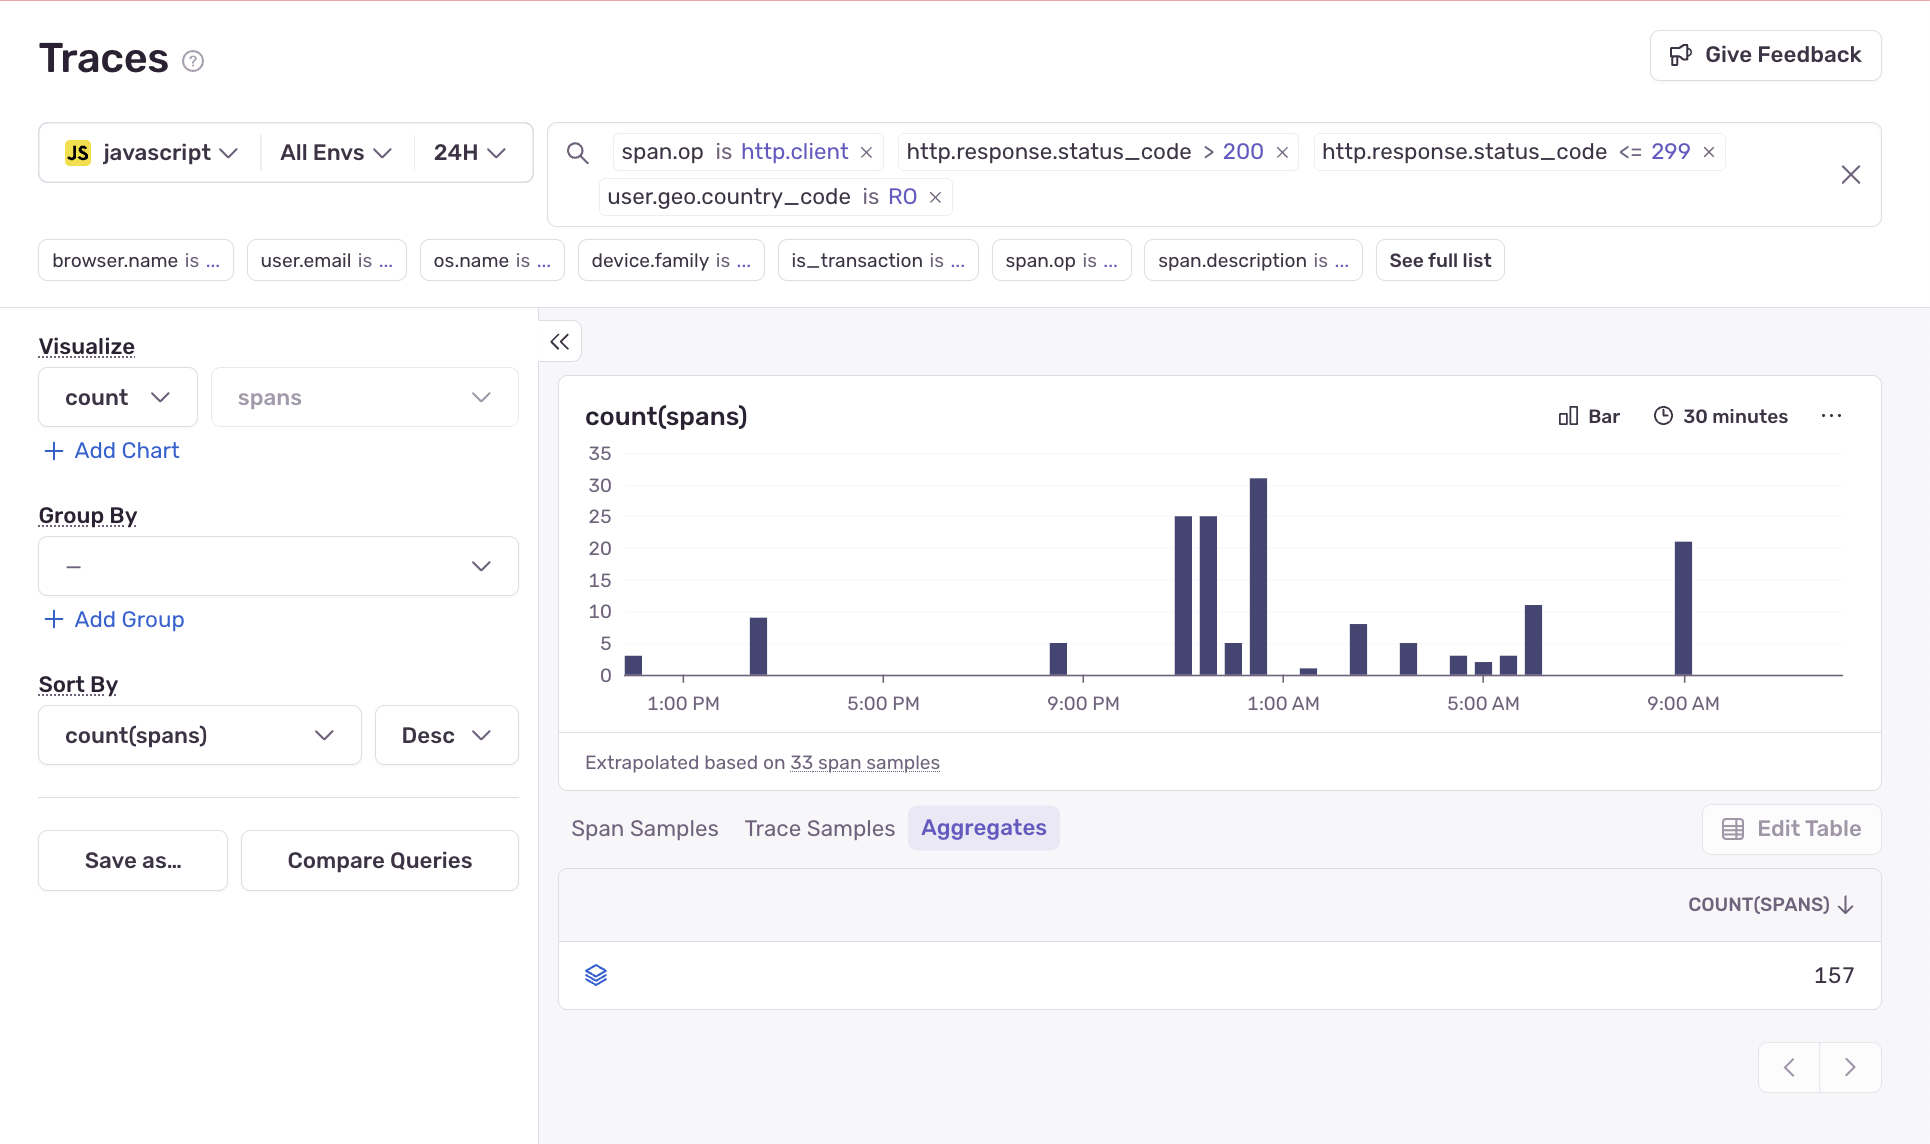Click the tallest bar in the chart
This screenshot has width=1930, height=1144.
coord(1258,576)
